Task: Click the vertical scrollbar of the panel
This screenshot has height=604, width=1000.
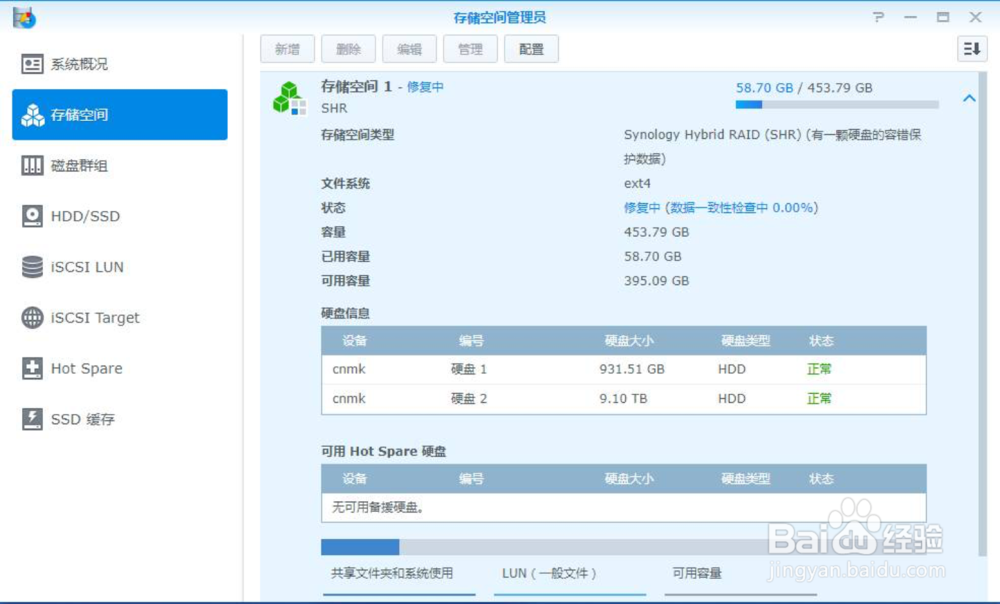Action: tap(982, 313)
